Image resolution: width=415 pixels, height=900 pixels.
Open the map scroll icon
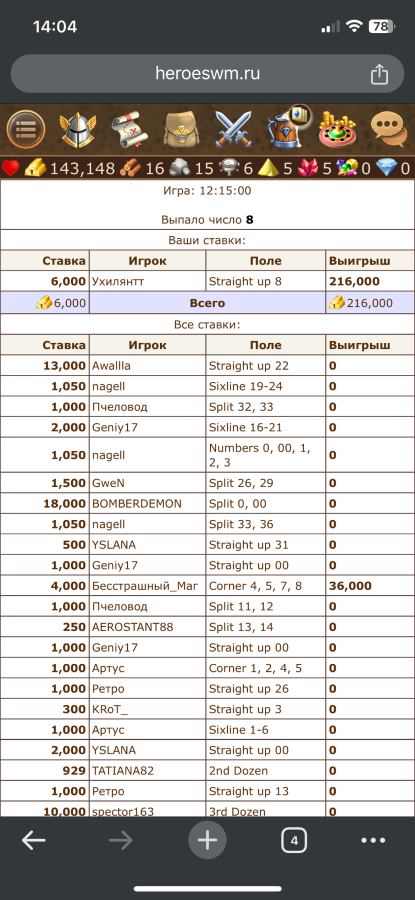coord(130,130)
